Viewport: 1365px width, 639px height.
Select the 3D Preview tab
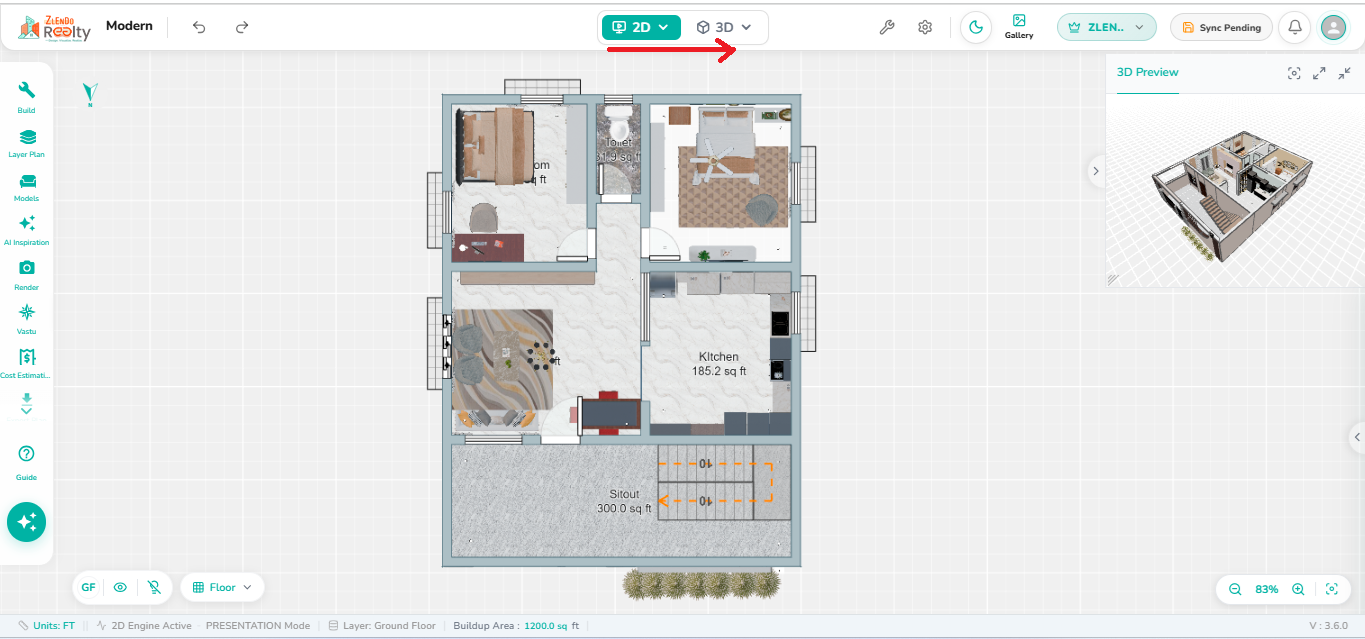(1147, 72)
